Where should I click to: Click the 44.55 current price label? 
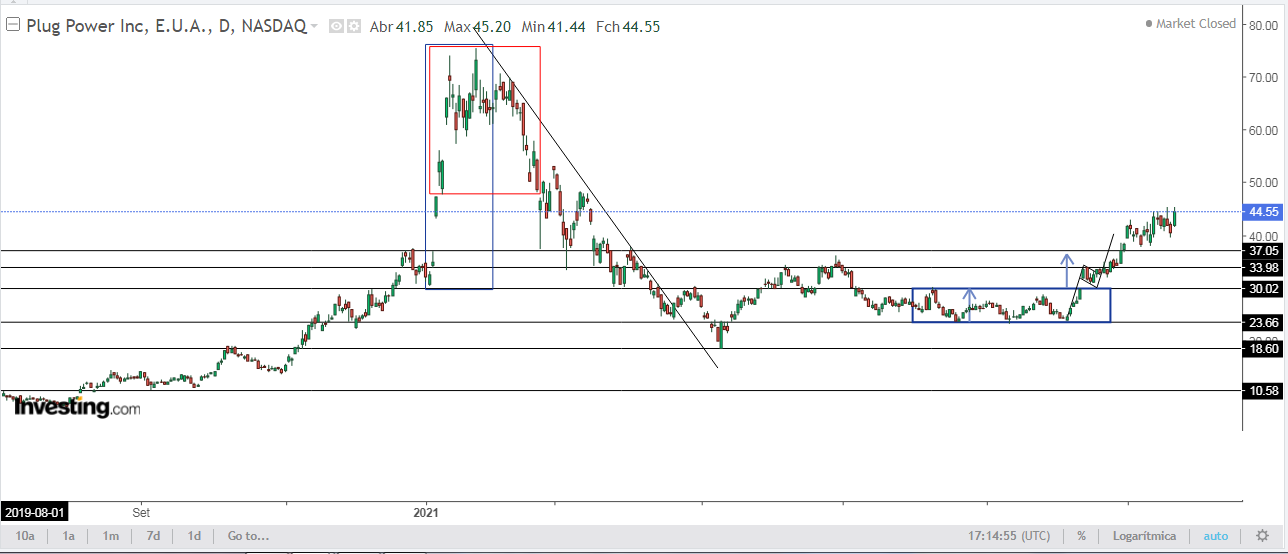[1262, 212]
